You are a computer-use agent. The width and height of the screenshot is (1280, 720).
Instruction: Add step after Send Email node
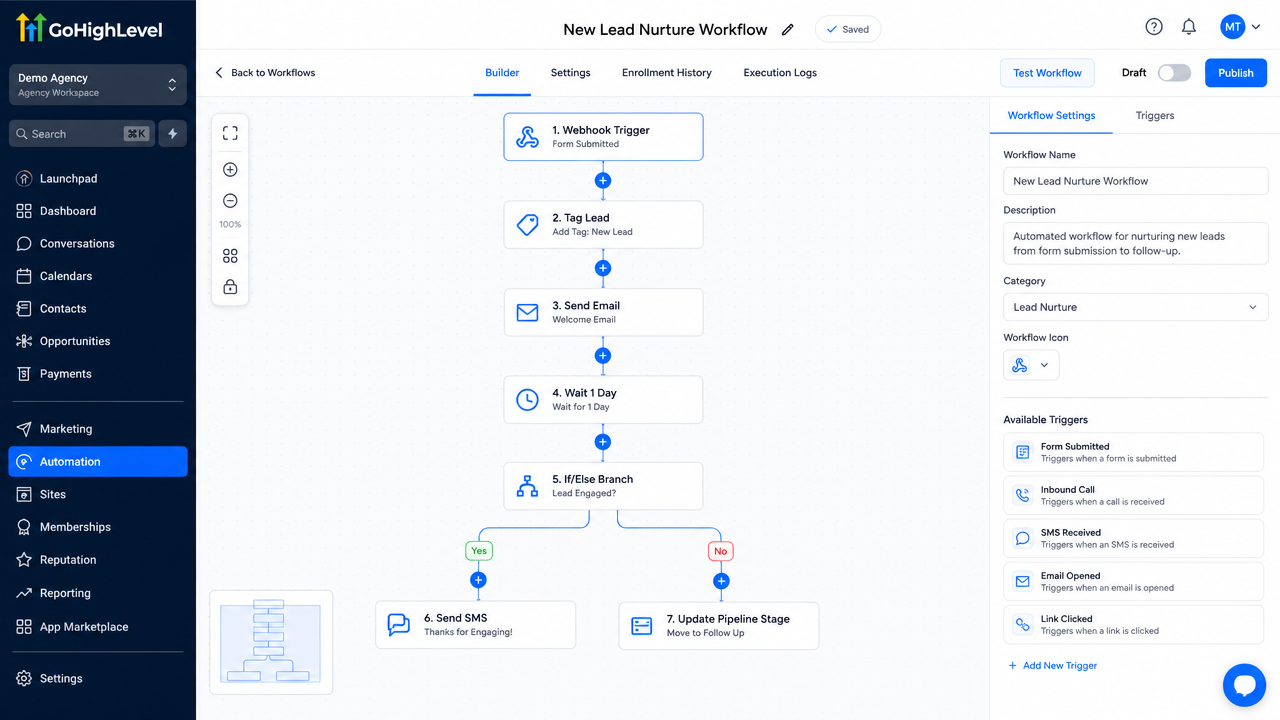pyautogui.click(x=602, y=355)
